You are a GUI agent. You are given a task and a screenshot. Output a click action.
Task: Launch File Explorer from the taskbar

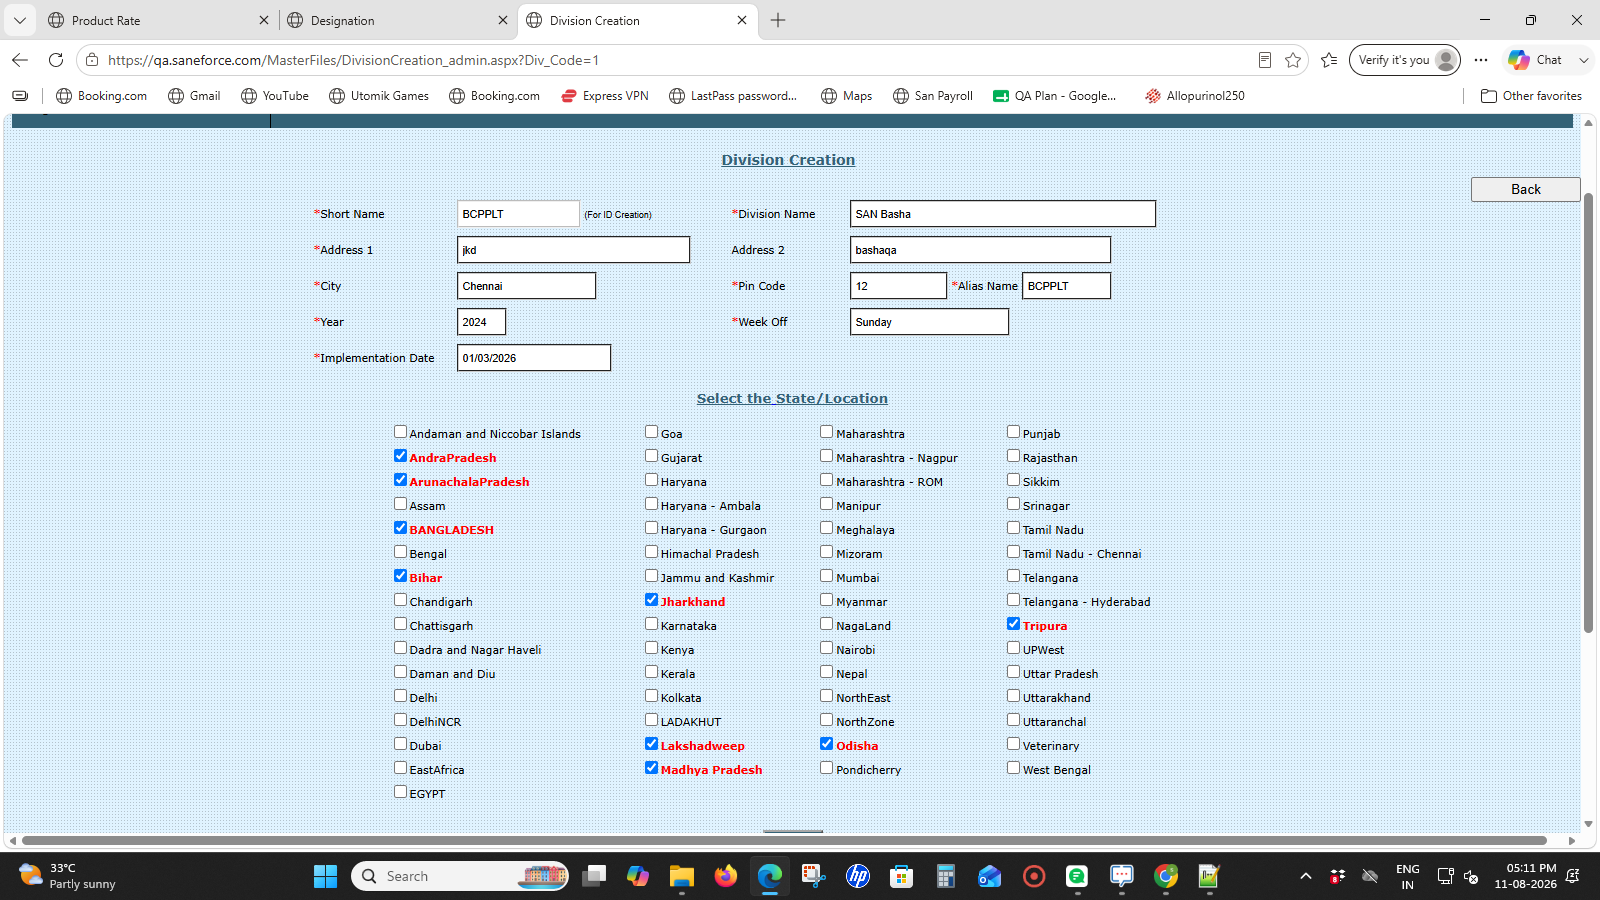tap(682, 876)
